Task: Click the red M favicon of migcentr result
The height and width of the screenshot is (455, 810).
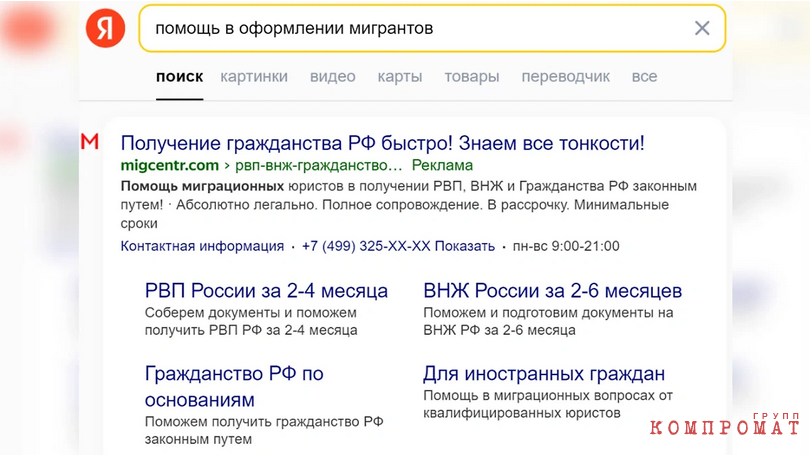Action: (x=89, y=141)
